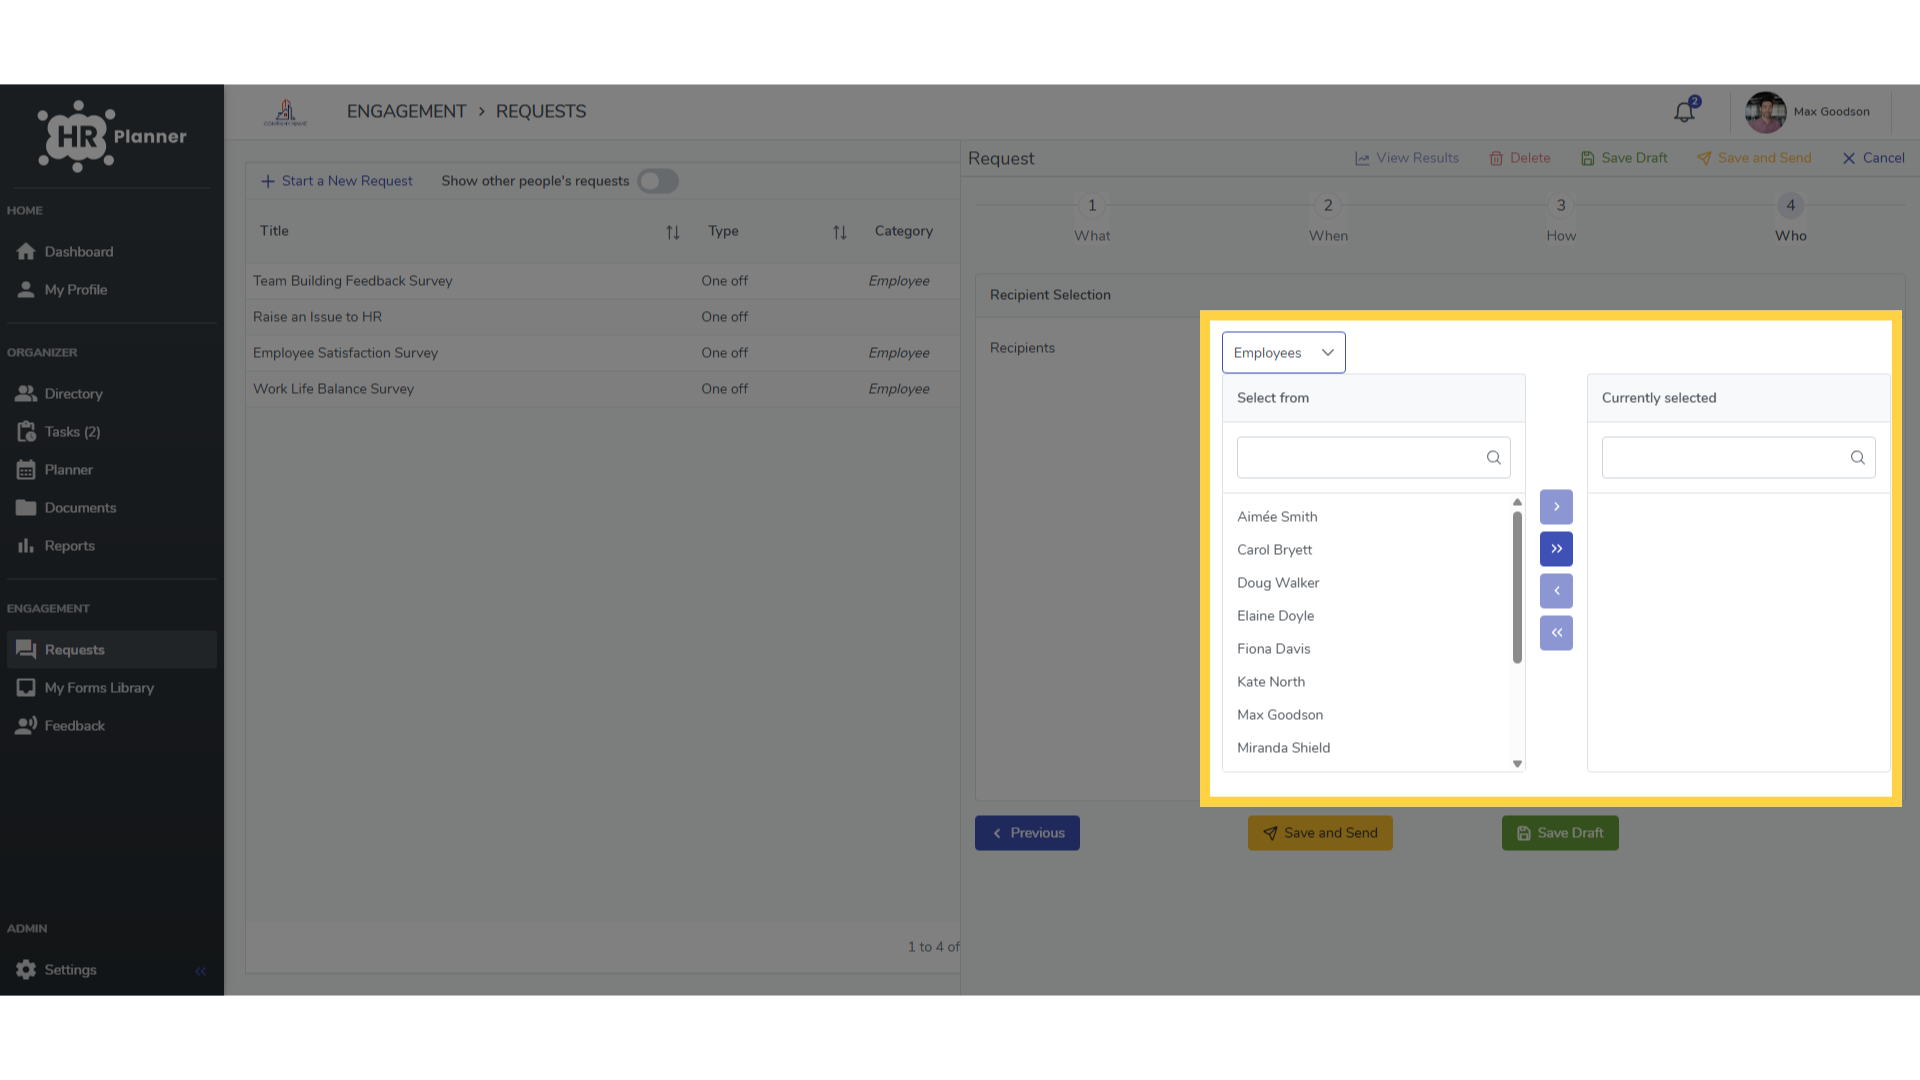
Task: Click Delete in request header
Action: point(1519,158)
